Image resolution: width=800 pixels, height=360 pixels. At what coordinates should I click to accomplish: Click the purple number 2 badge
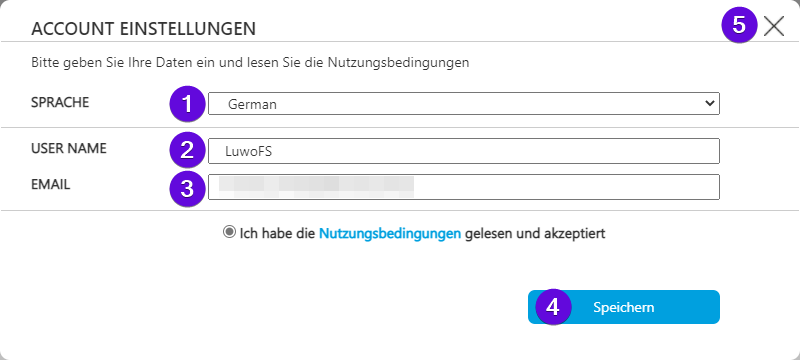click(x=187, y=150)
